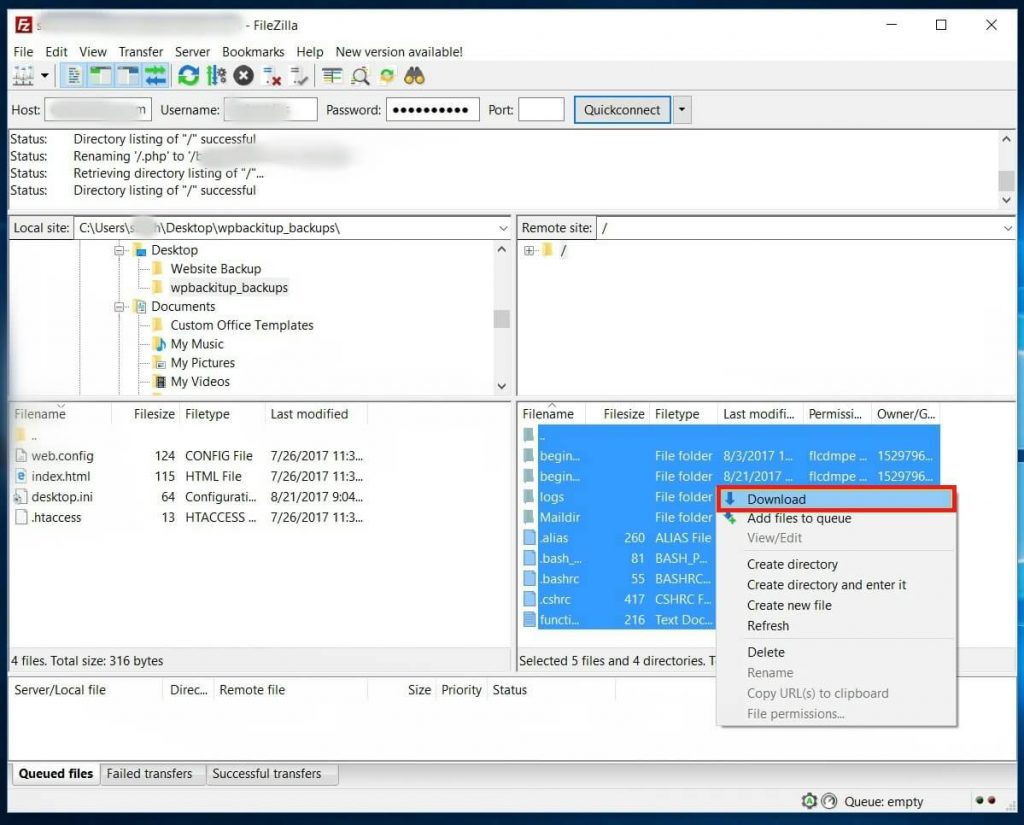Click the .htaccess file icon
Image resolution: width=1024 pixels, height=825 pixels.
21,517
